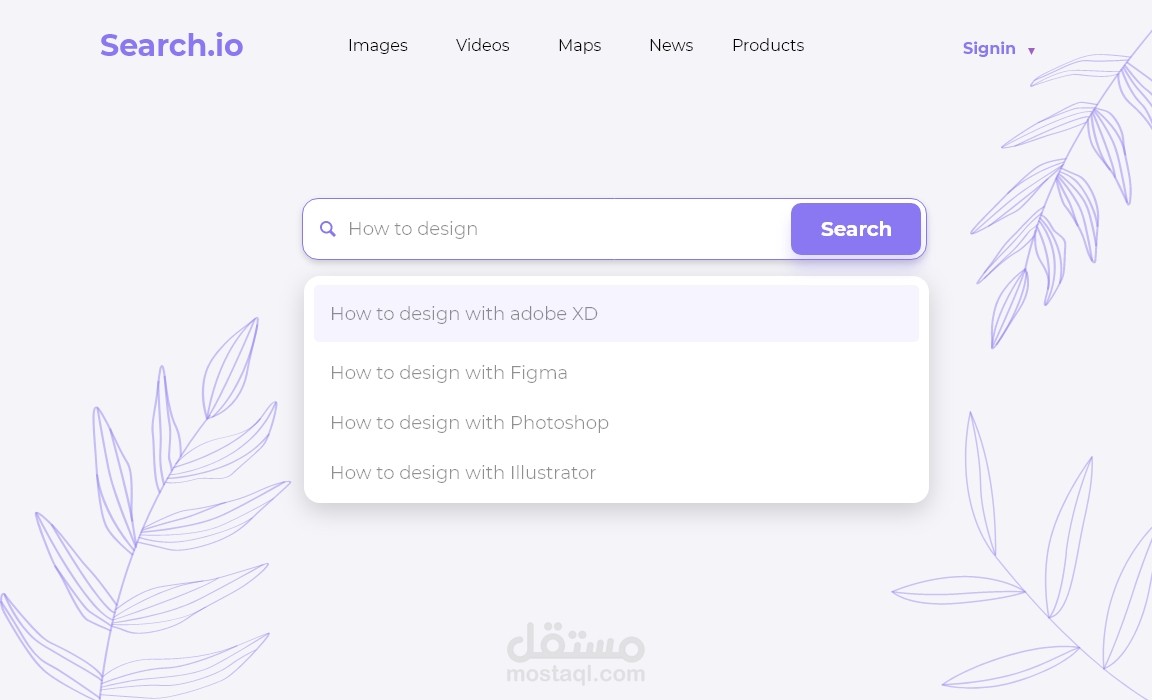Click the magnifying glass icon in search bar
The height and width of the screenshot is (700, 1152).
click(x=328, y=229)
